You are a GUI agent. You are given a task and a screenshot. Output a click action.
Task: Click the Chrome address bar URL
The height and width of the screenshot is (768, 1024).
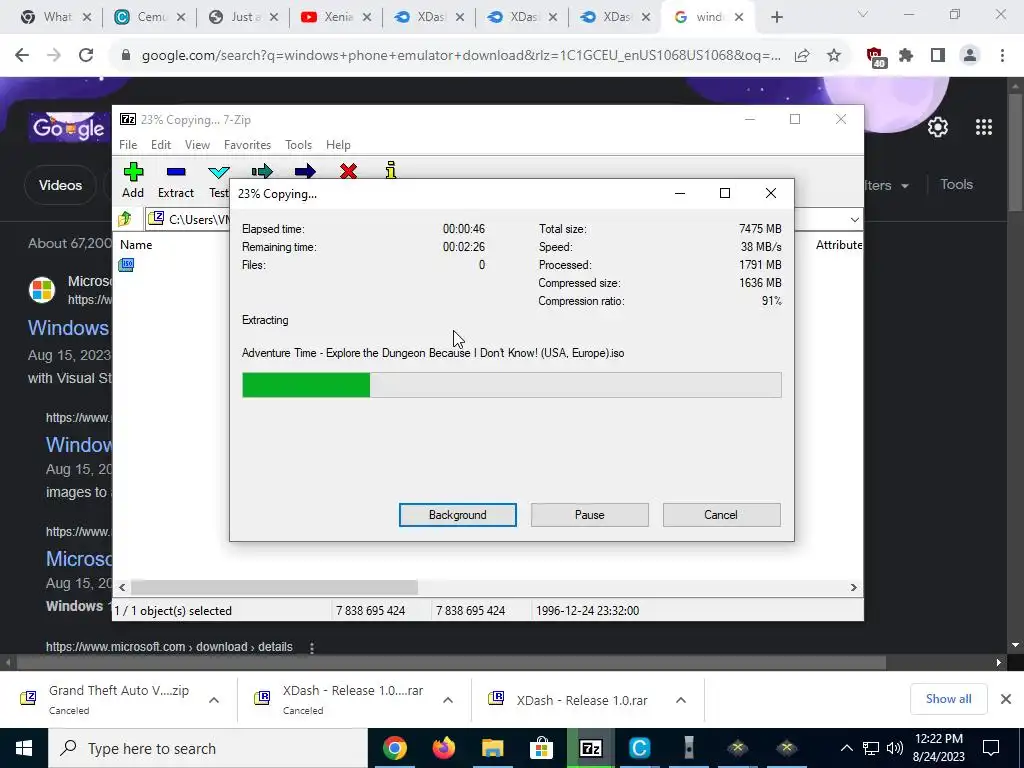click(x=461, y=56)
